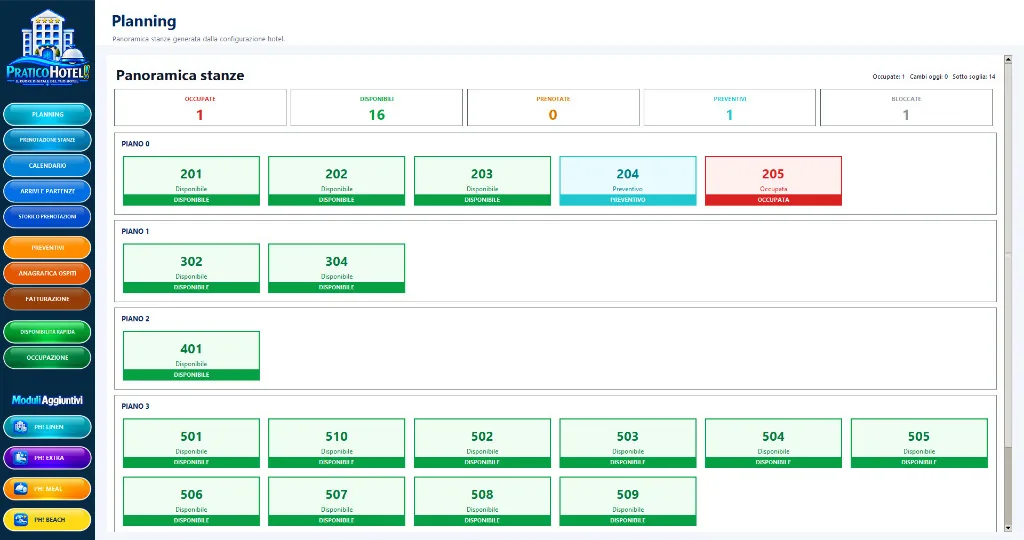Open the Planning section
The height and width of the screenshot is (540, 1024).
[47, 114]
